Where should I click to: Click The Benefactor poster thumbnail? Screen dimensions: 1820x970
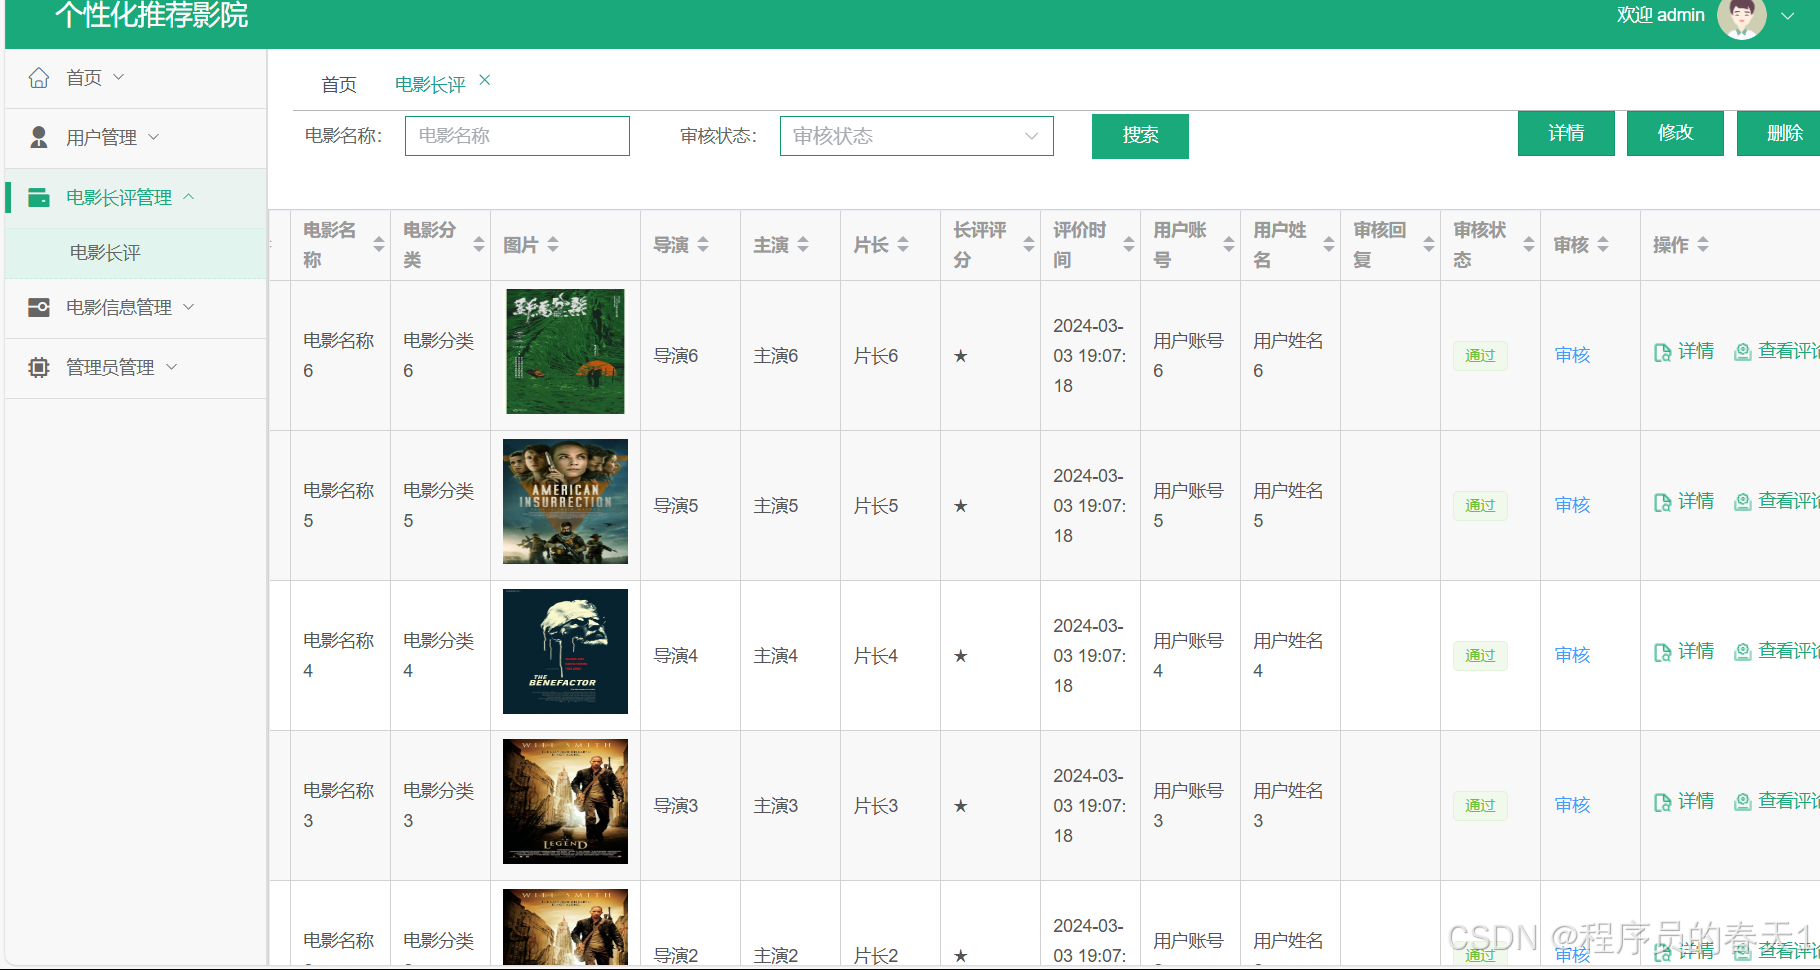click(x=565, y=651)
